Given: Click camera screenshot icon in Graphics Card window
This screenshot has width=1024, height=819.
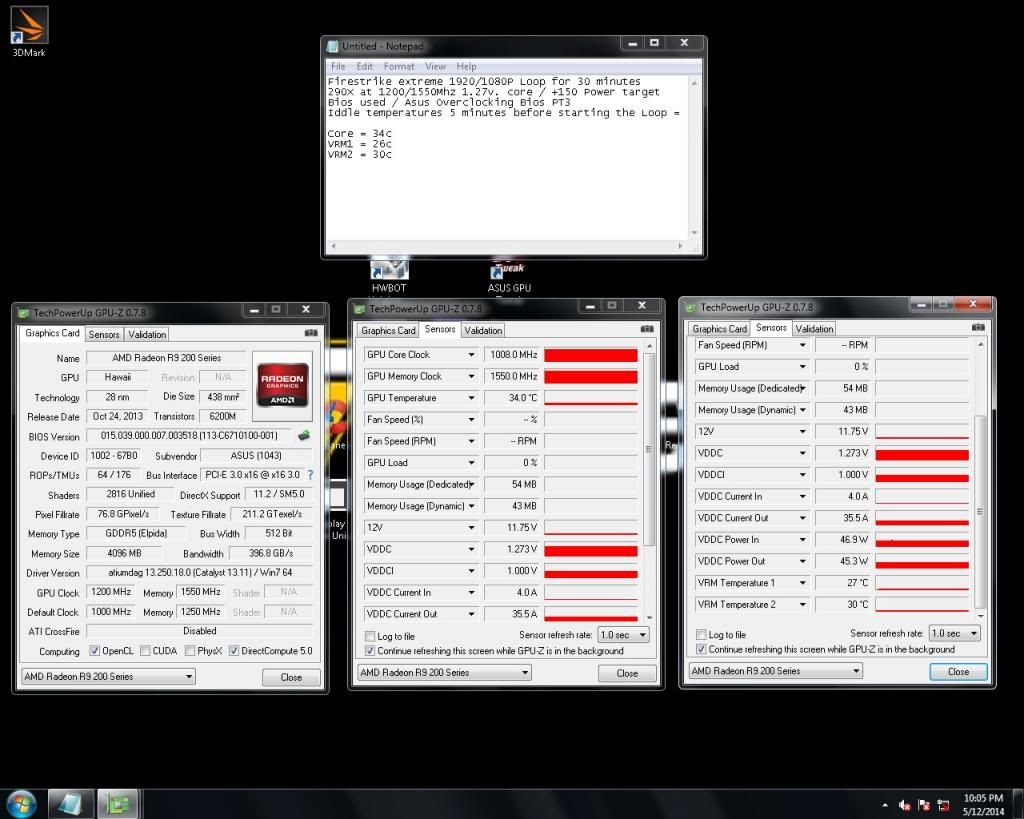Looking at the screenshot, I should tap(310, 333).
